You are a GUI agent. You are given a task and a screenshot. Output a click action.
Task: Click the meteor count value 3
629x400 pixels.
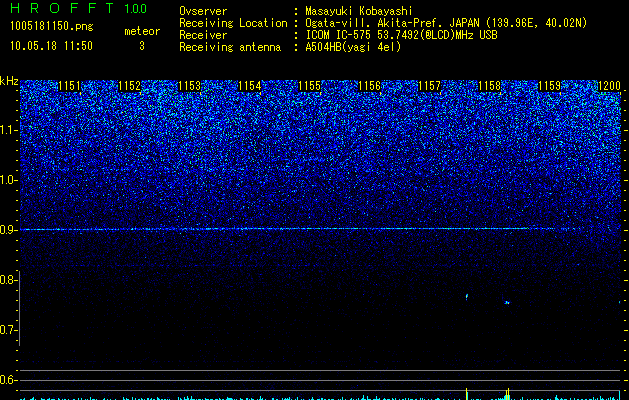(x=142, y=46)
